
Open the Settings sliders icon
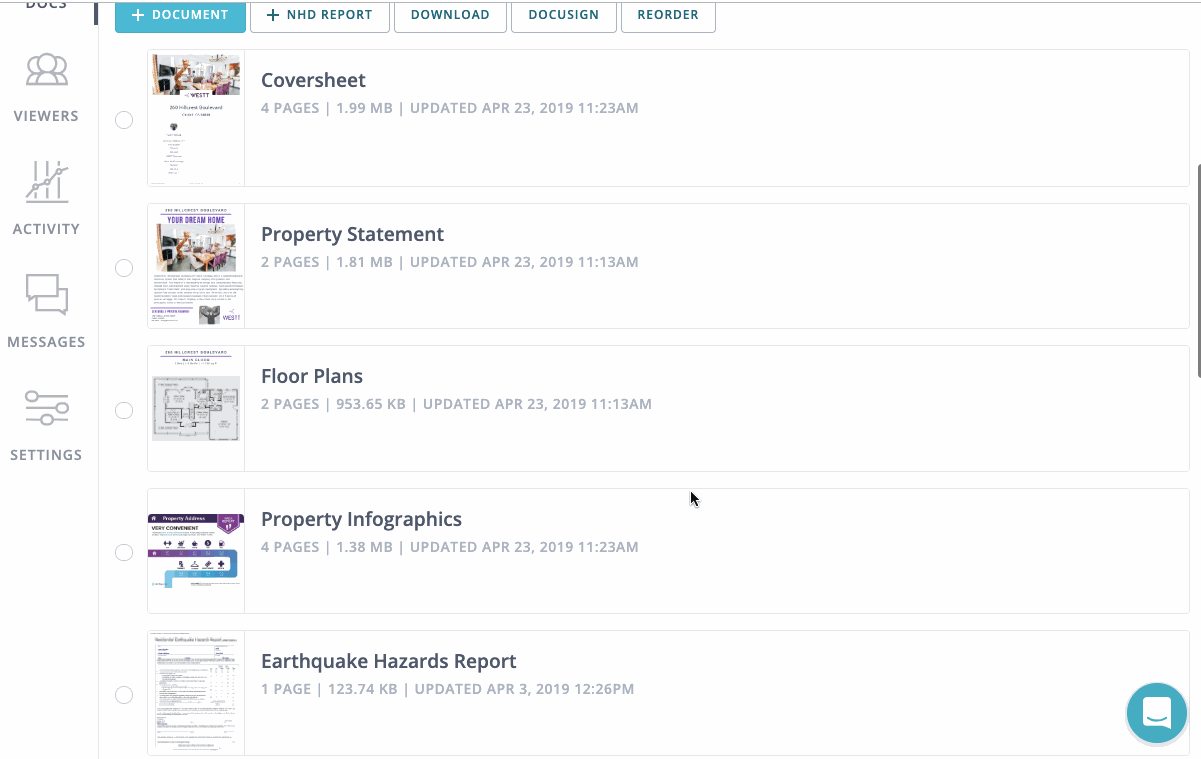pyautogui.click(x=46, y=408)
